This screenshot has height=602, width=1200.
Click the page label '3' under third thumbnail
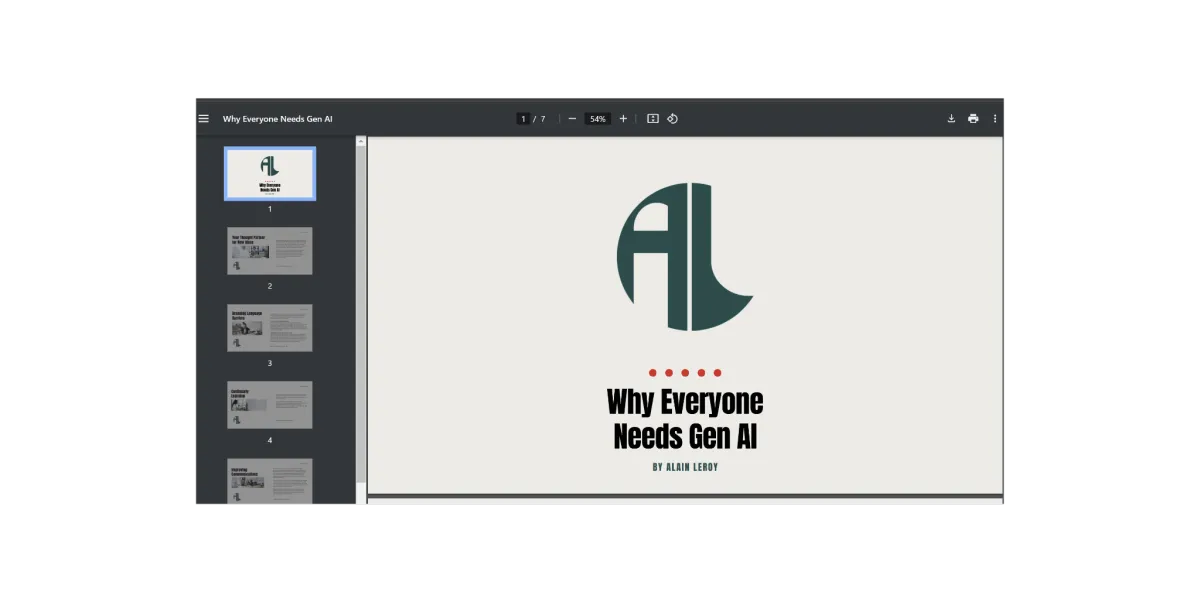tap(270, 363)
